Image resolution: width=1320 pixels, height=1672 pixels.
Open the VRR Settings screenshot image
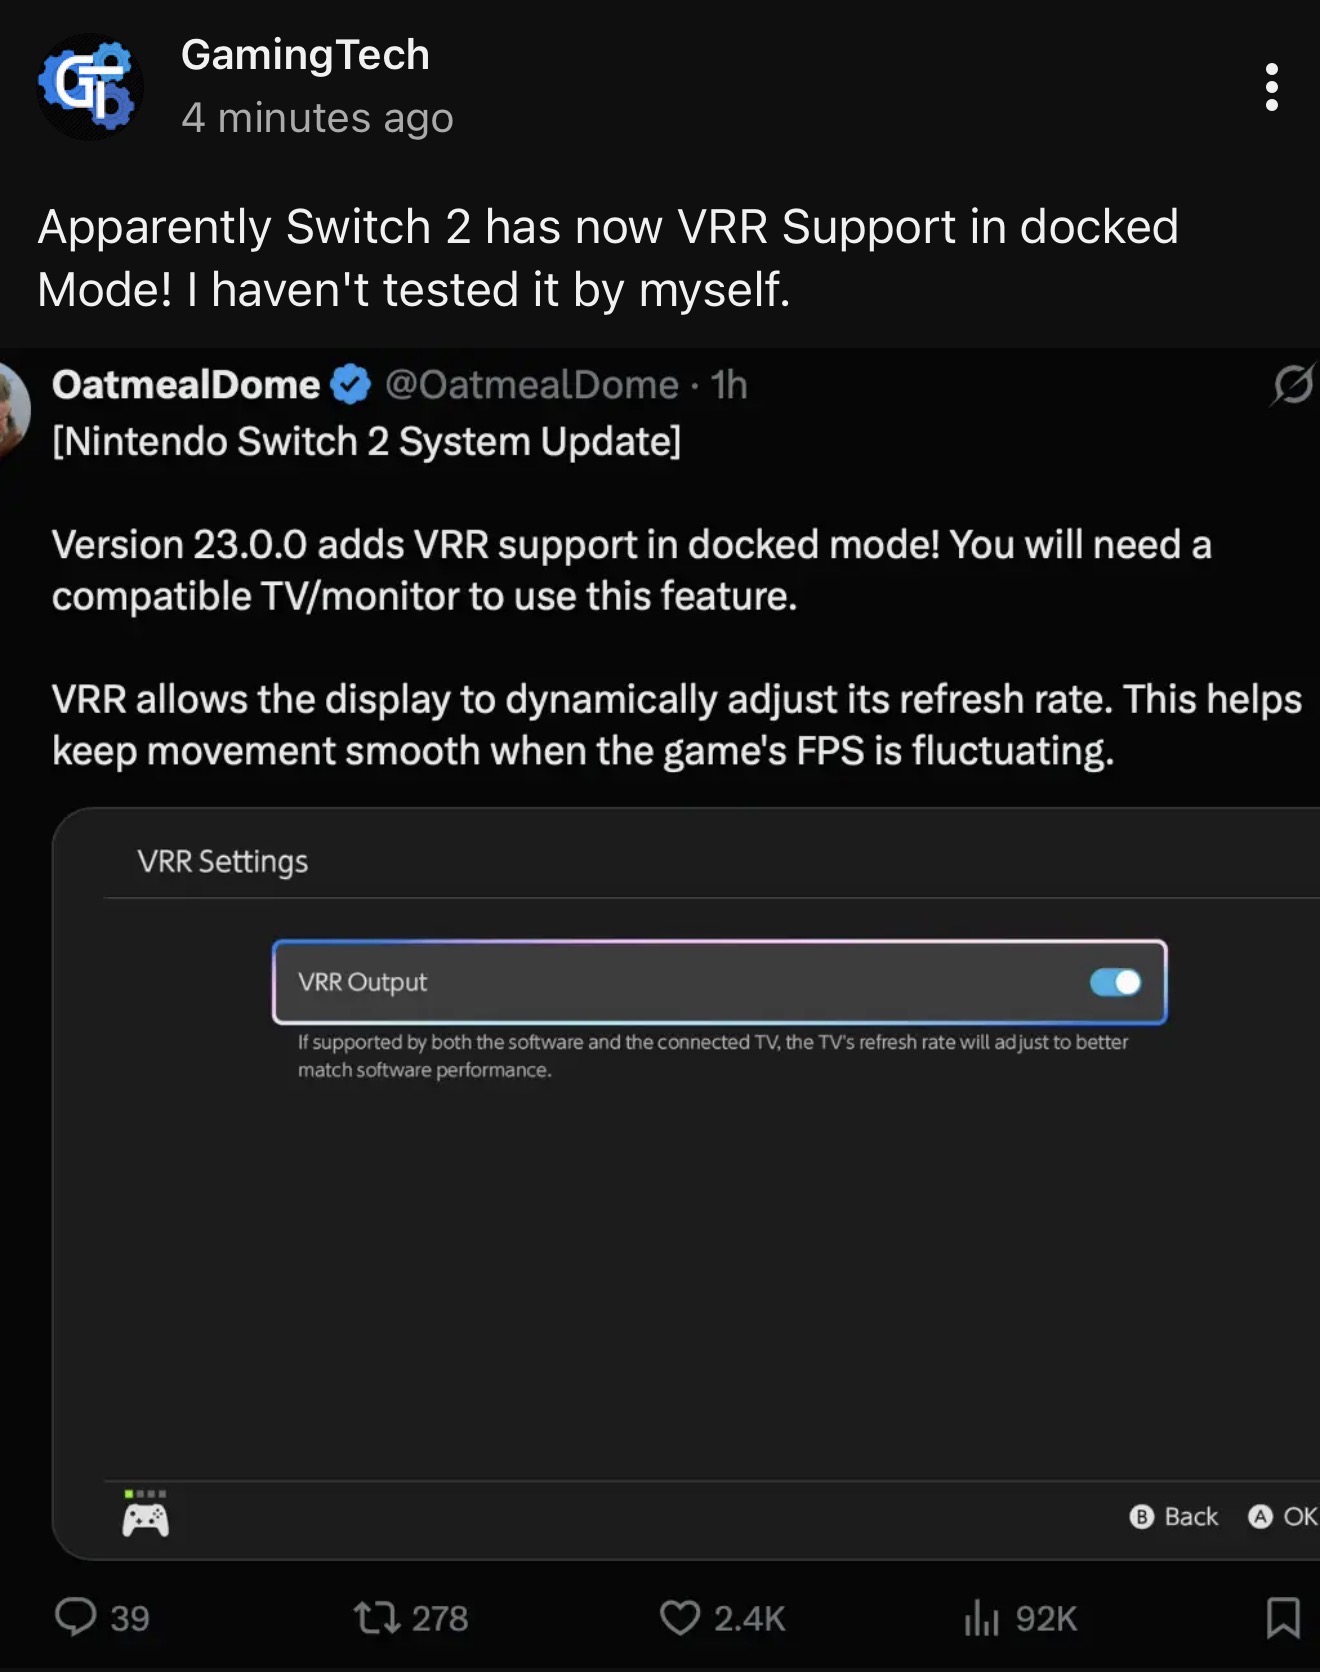tap(686, 1183)
